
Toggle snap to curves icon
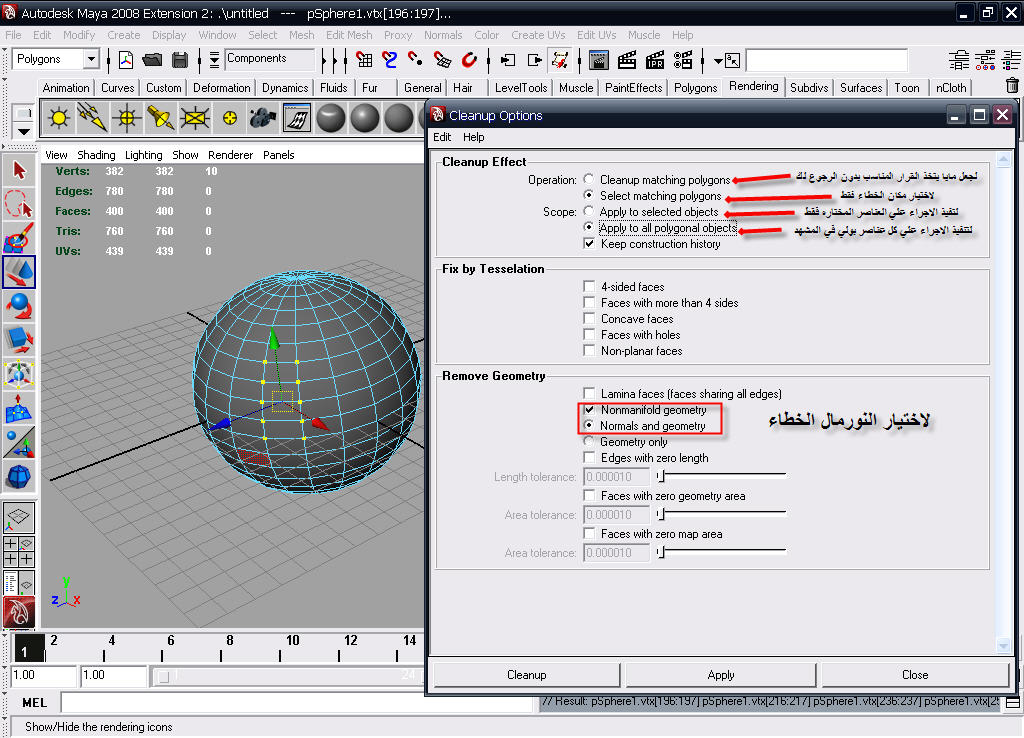coord(390,60)
